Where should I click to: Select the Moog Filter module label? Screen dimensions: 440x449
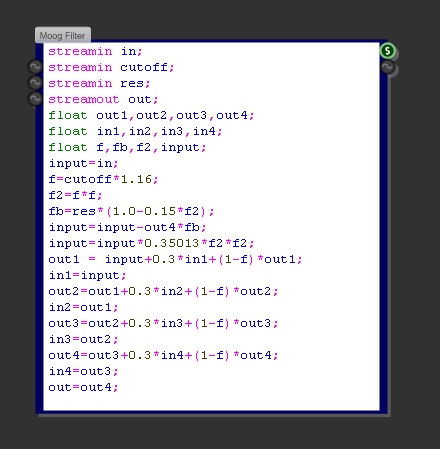63,35
